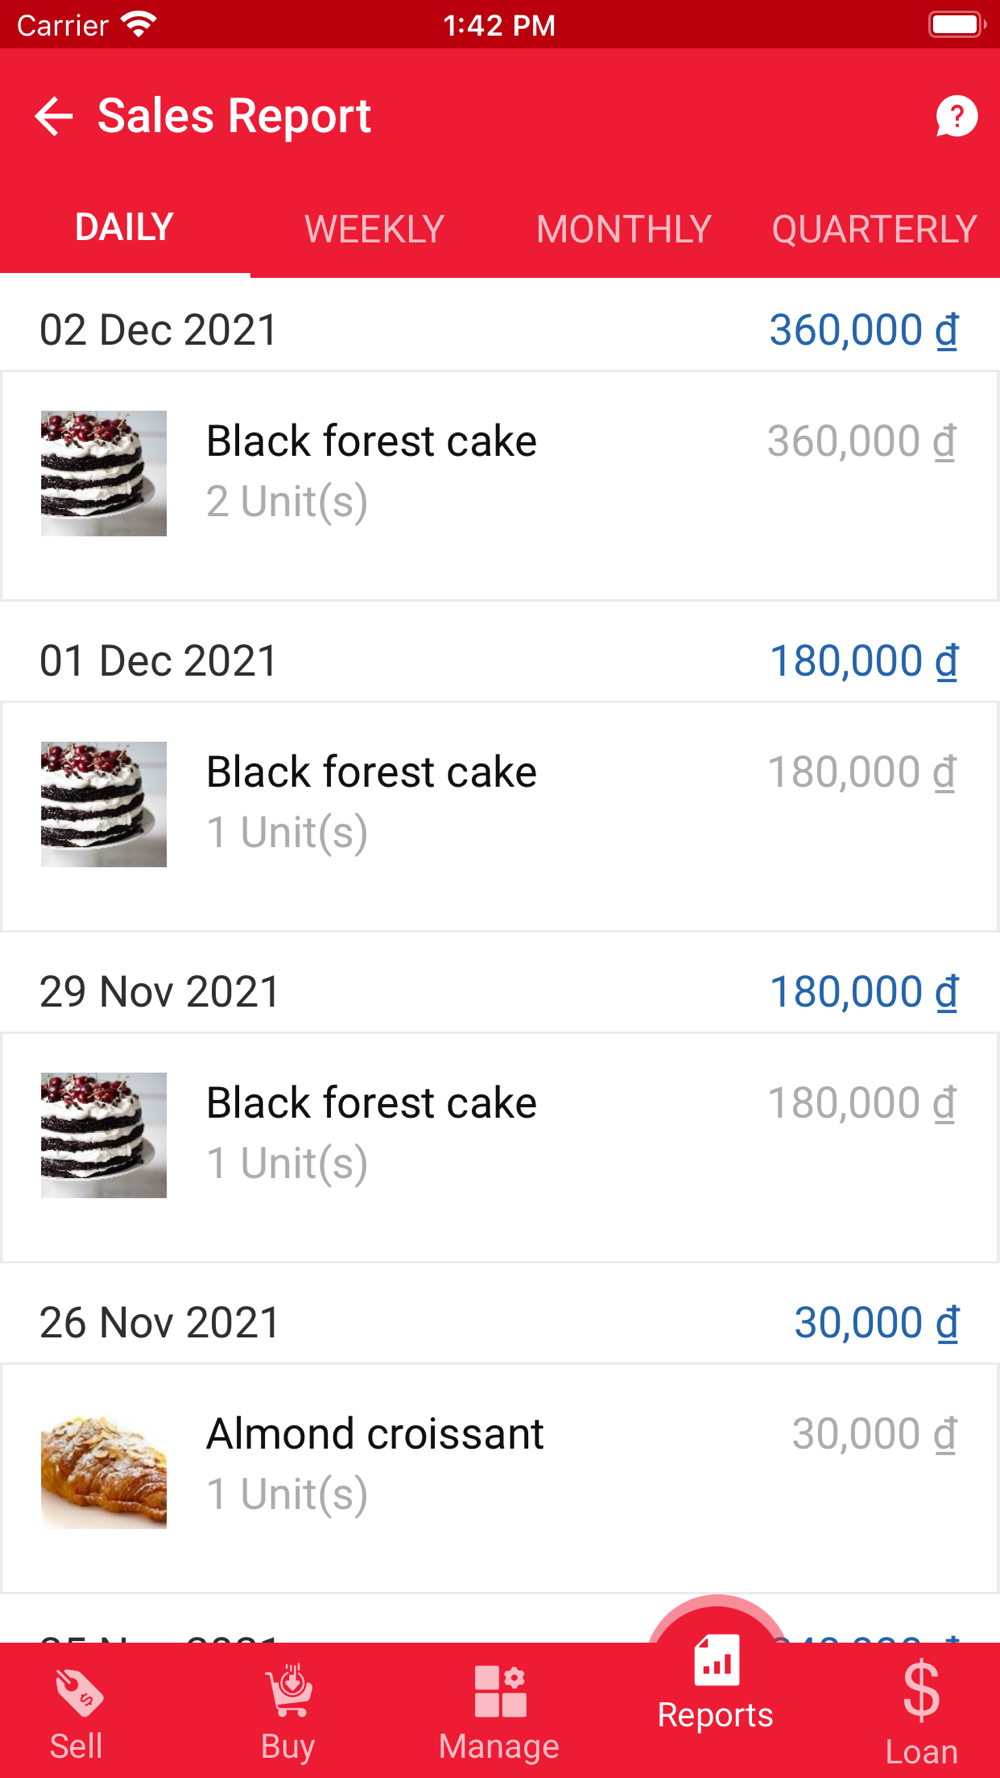
Task: Open the help question mark icon
Action: click(956, 116)
